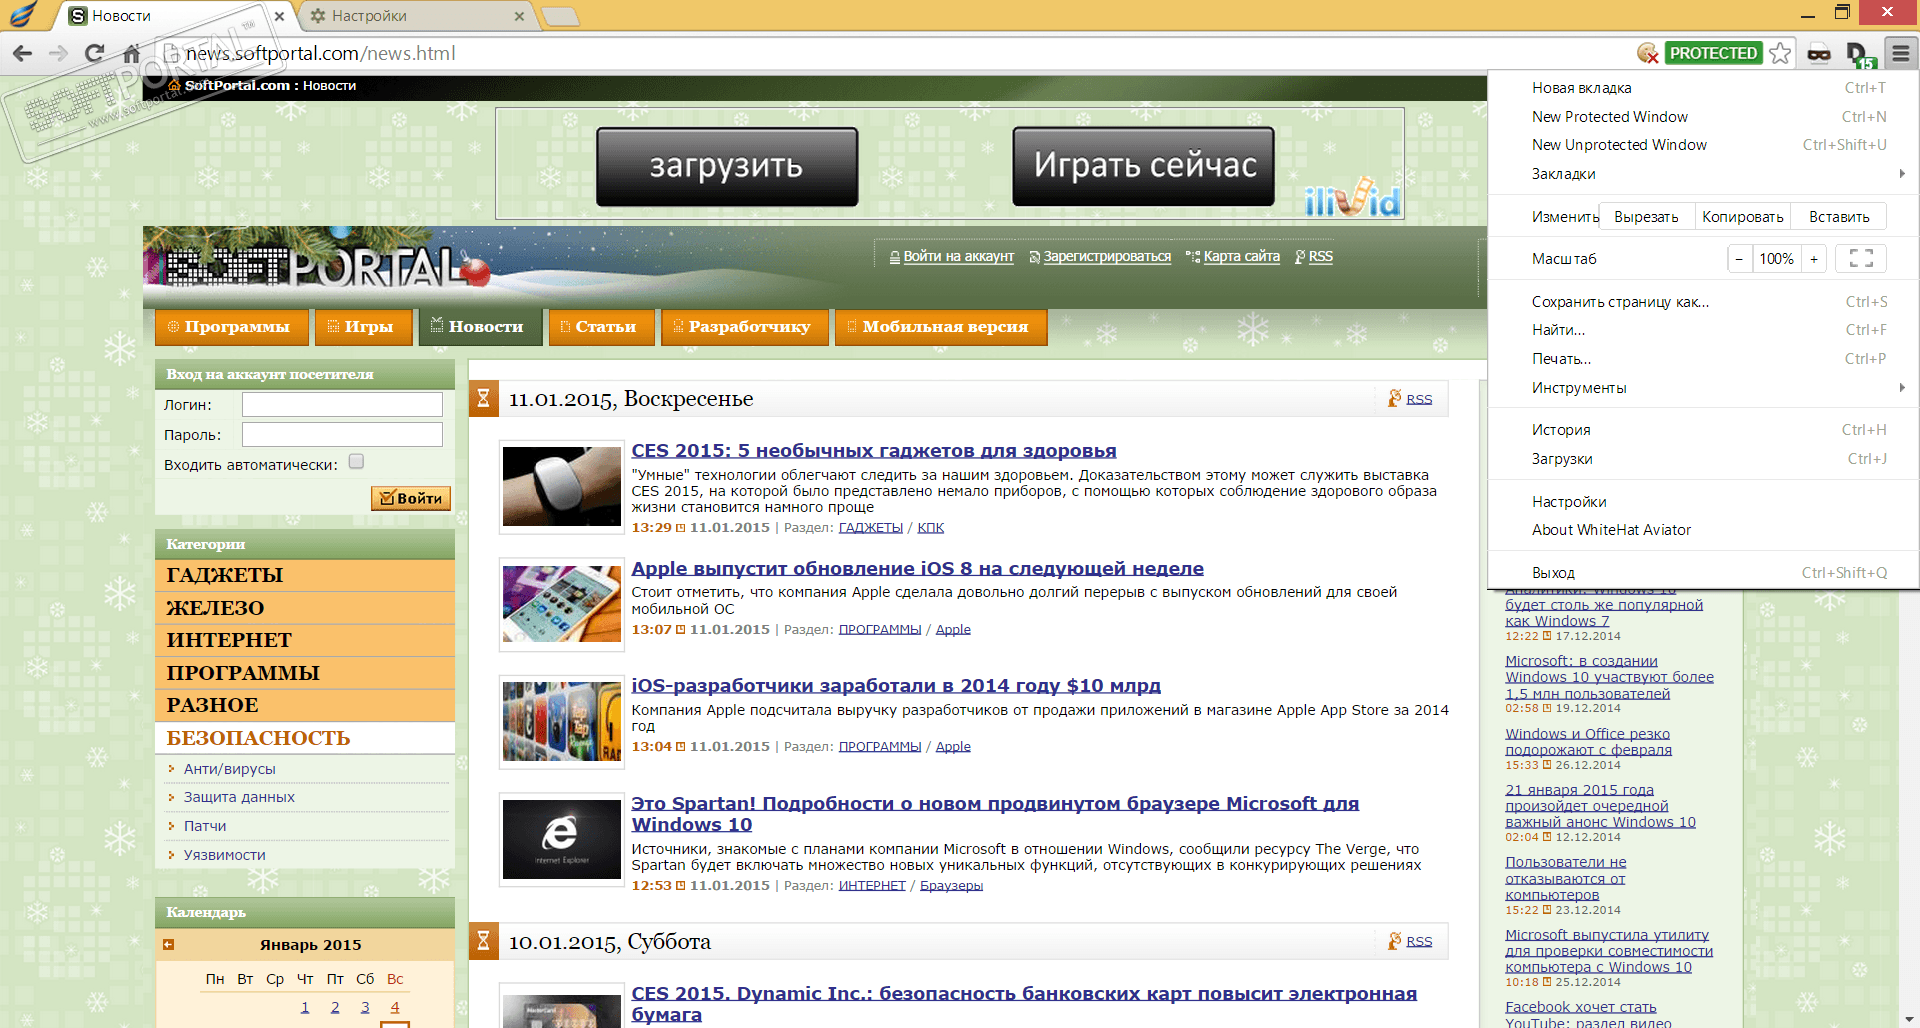Click Копировать in the edit row
The width and height of the screenshot is (1920, 1028).
point(1742,217)
